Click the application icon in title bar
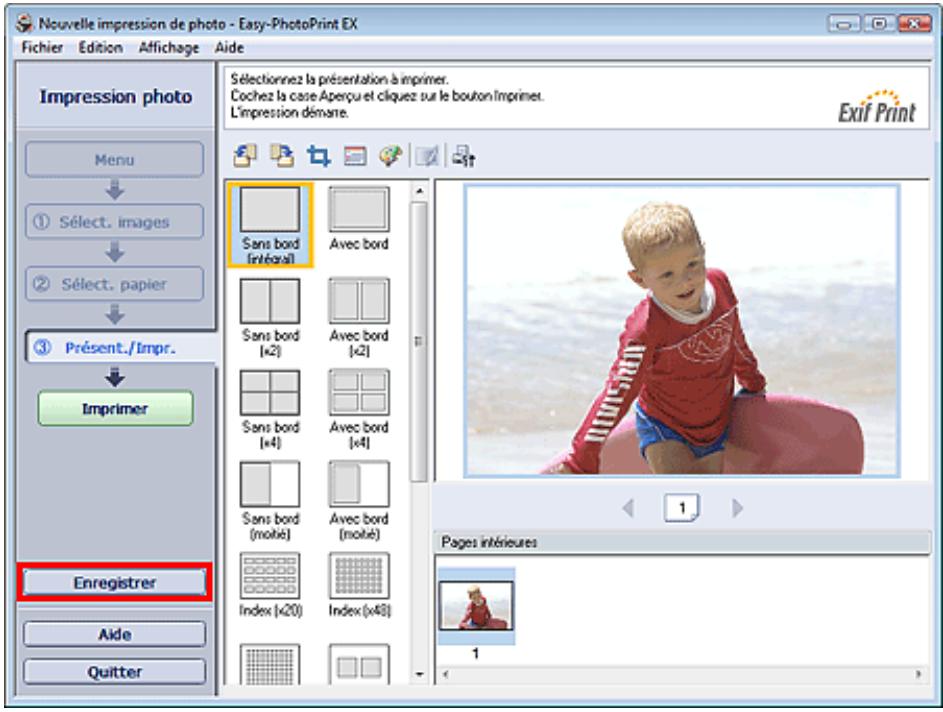943x712 pixels. tap(25, 23)
